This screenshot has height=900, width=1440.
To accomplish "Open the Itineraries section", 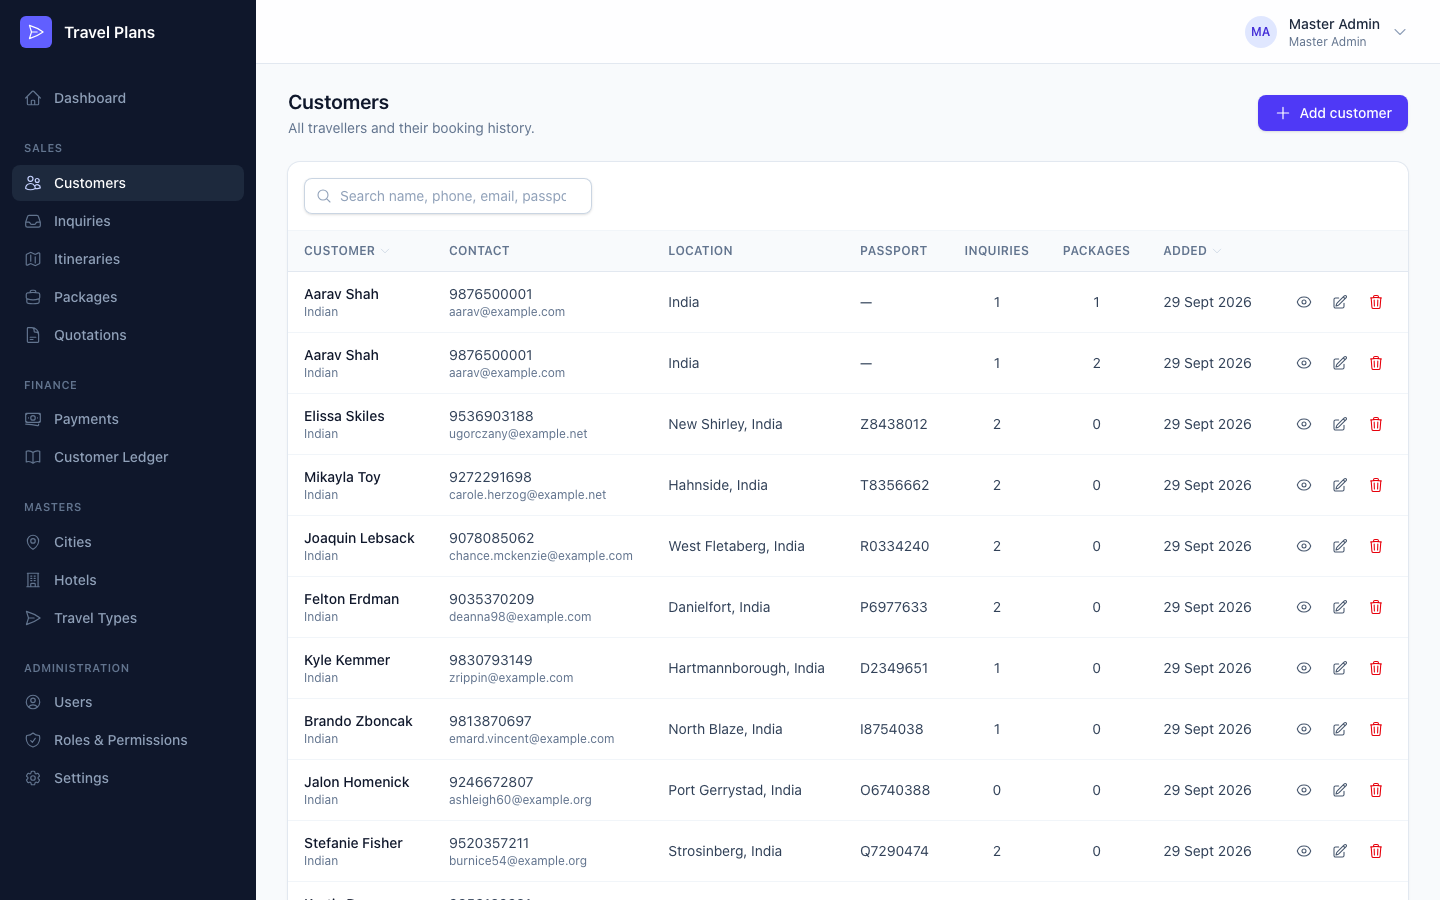I will coord(128,259).
